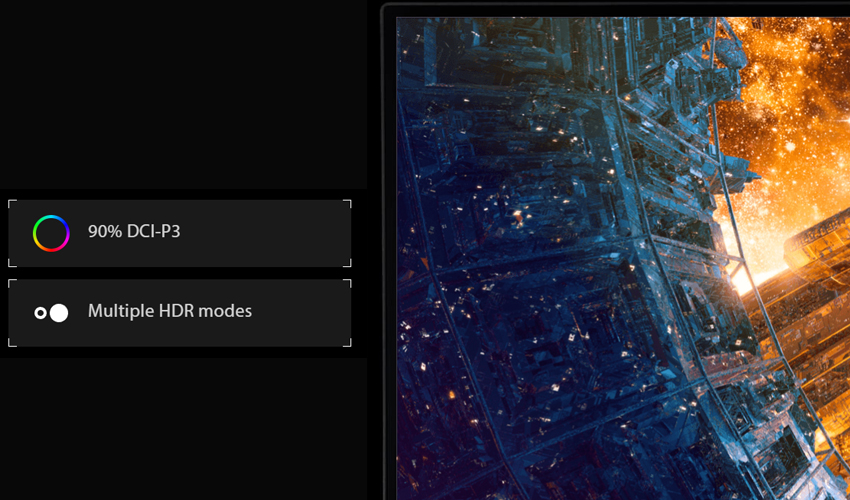850x500 pixels.
Task: Open the 90% DCI-P3 feature card
Action: click(179, 233)
